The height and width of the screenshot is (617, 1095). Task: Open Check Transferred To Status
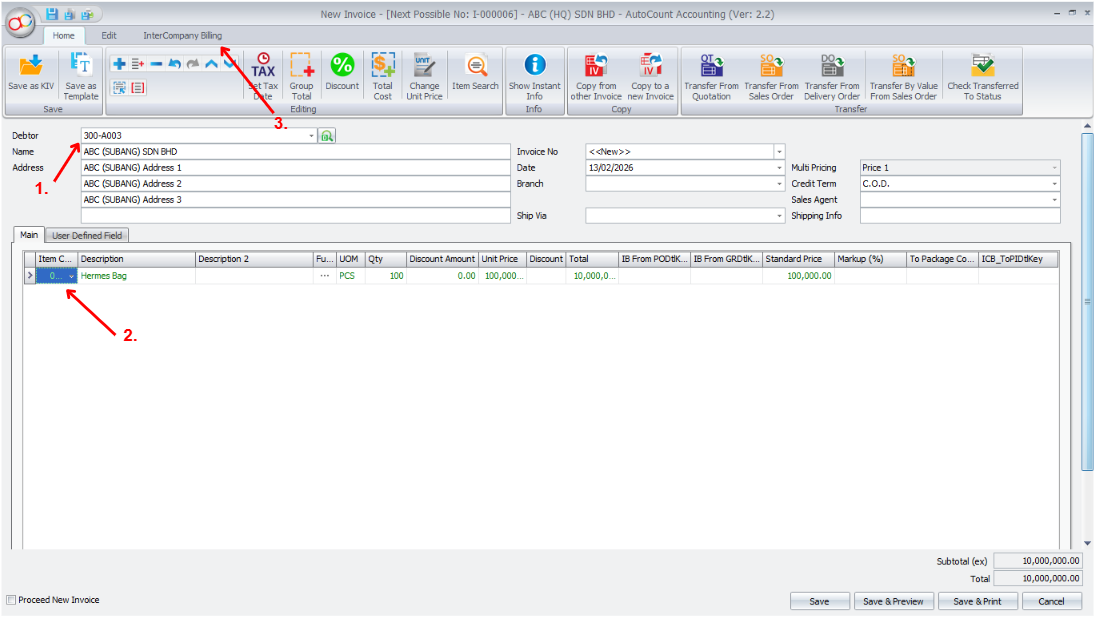[x=982, y=70]
